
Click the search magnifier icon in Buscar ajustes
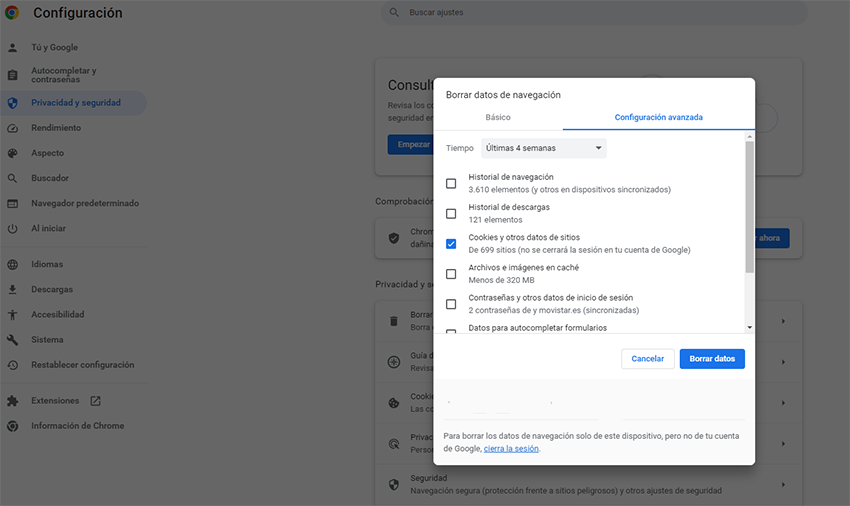pos(394,12)
